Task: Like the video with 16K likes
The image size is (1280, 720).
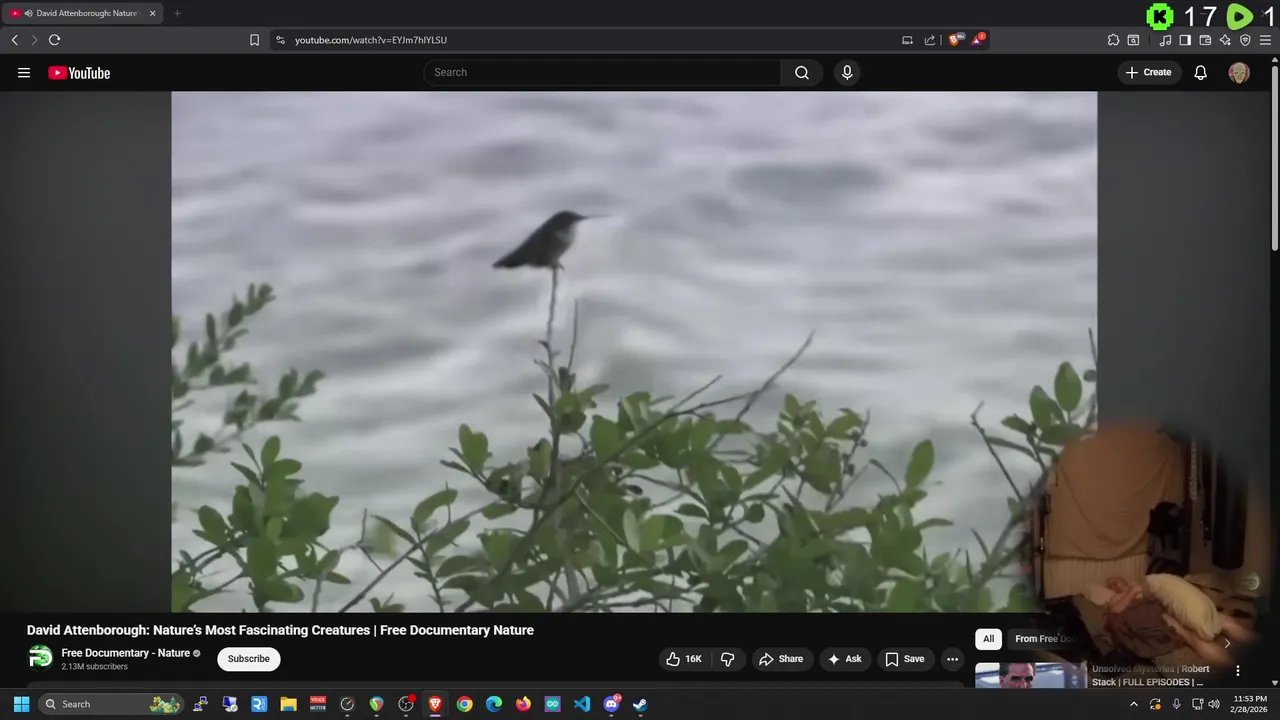Action: (x=684, y=659)
